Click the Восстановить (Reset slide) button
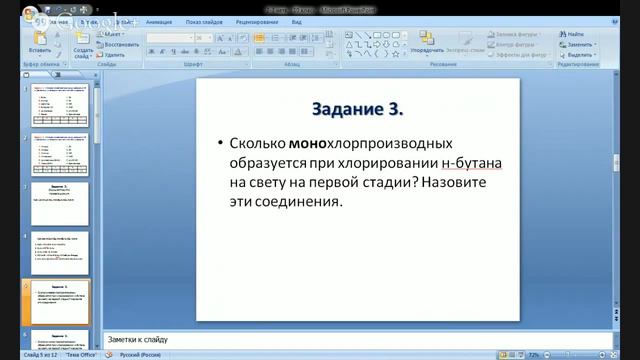This screenshot has width=640, height=360. click(x=118, y=44)
